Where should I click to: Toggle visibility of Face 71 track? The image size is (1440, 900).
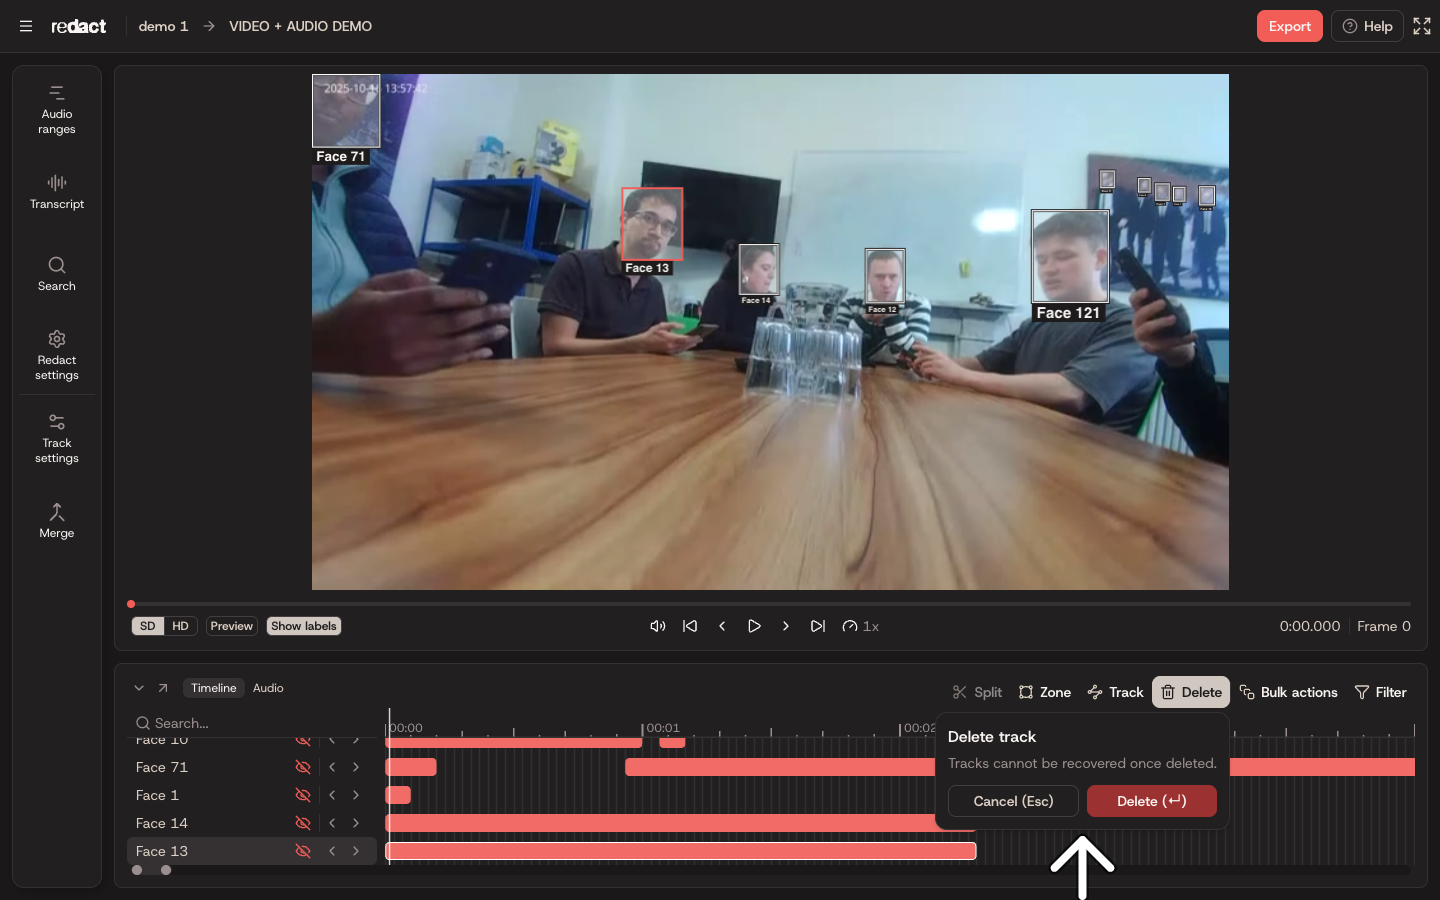(303, 767)
